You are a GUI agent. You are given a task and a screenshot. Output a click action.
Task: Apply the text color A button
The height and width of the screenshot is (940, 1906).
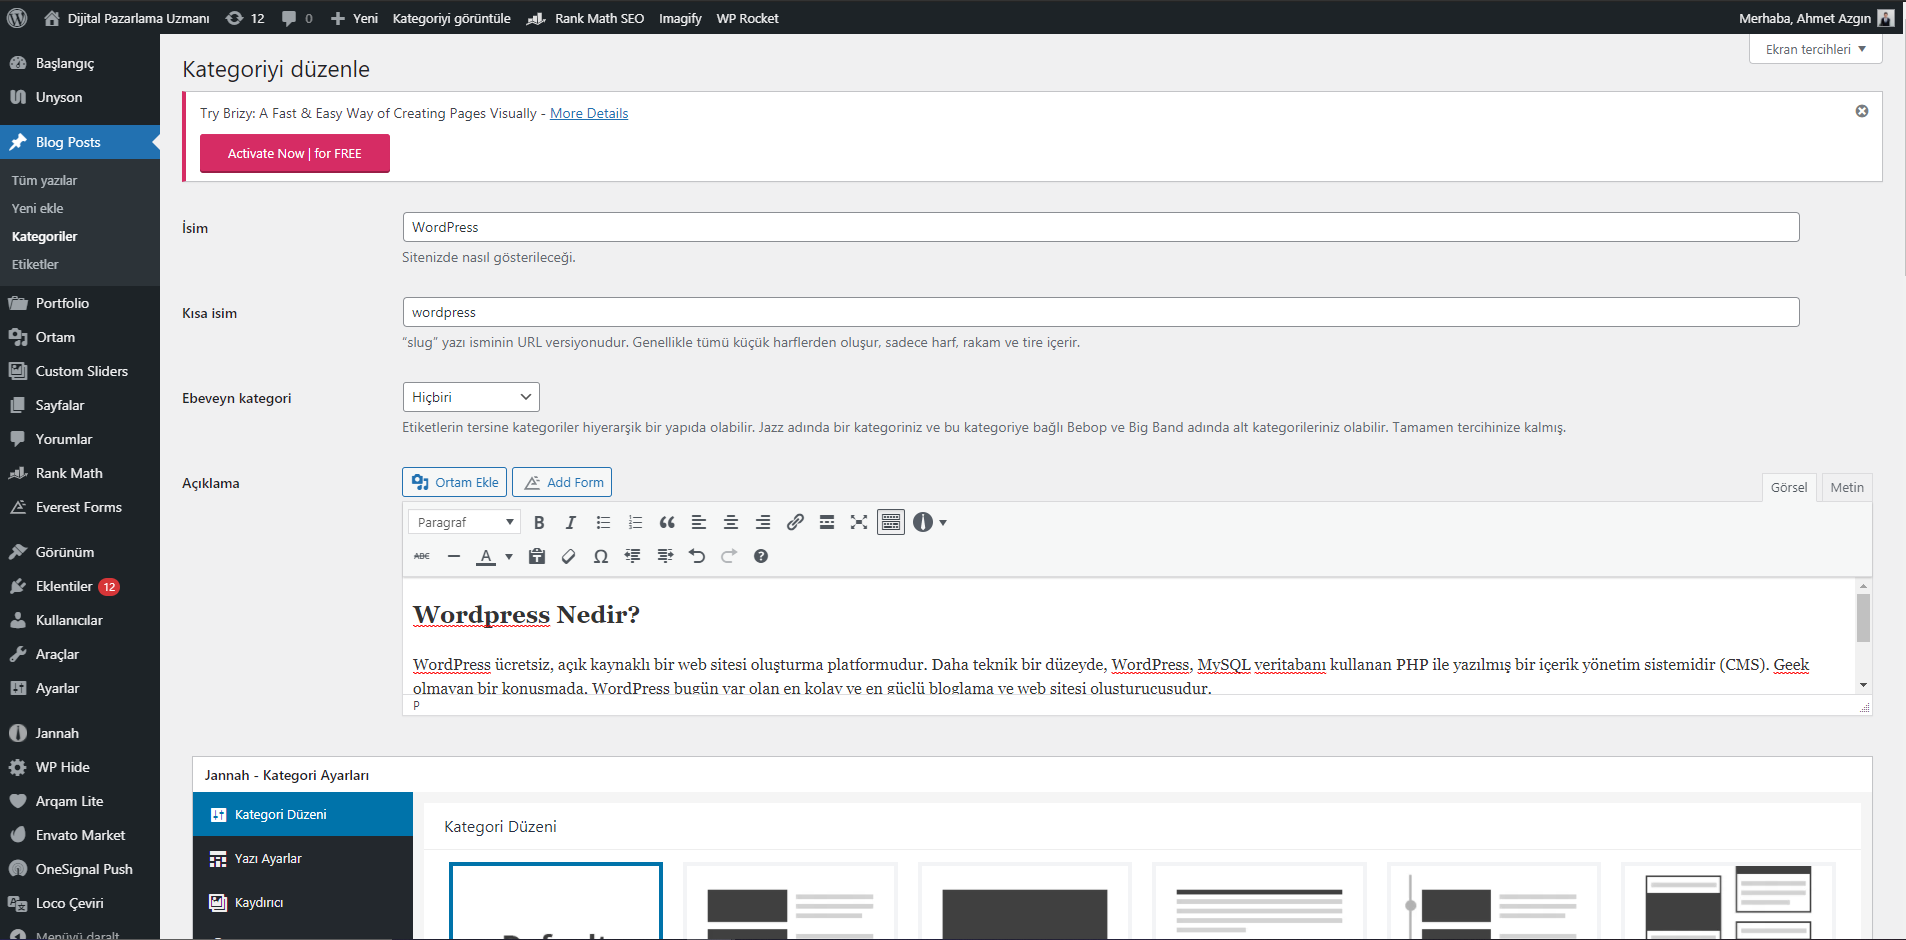pos(486,556)
